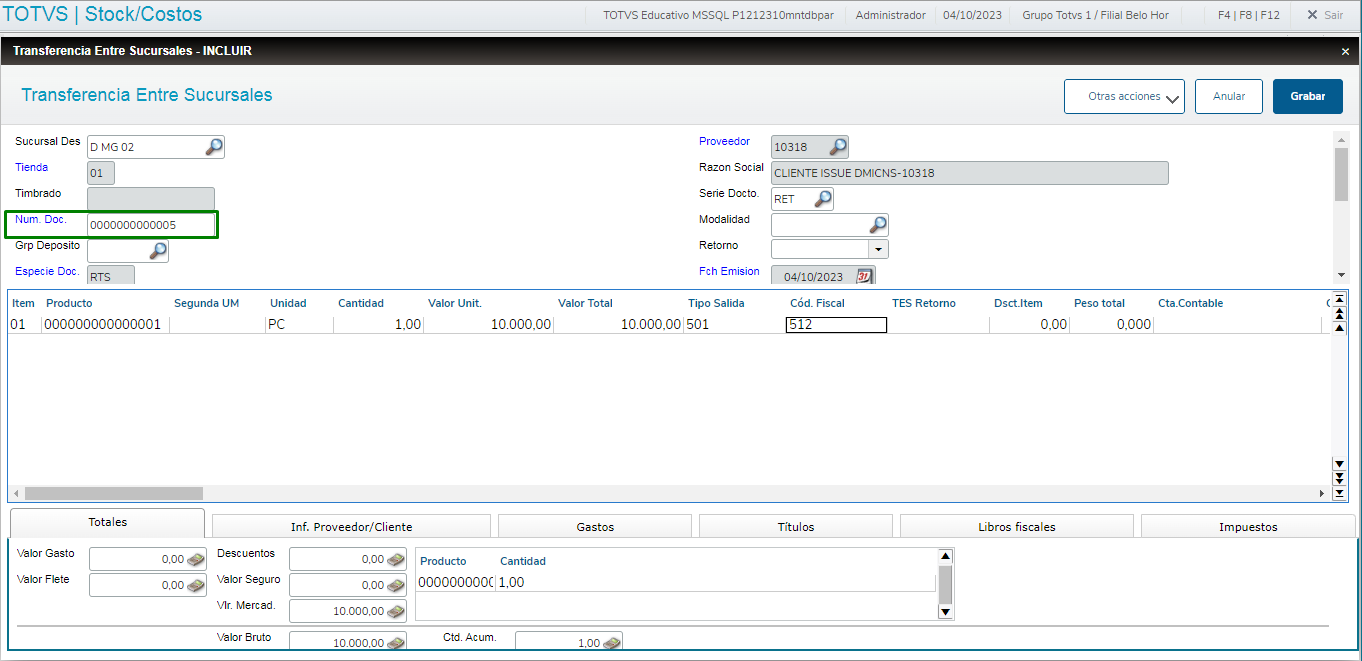Click Valor Gasto amount field
The image size is (1362, 661).
coord(138,560)
